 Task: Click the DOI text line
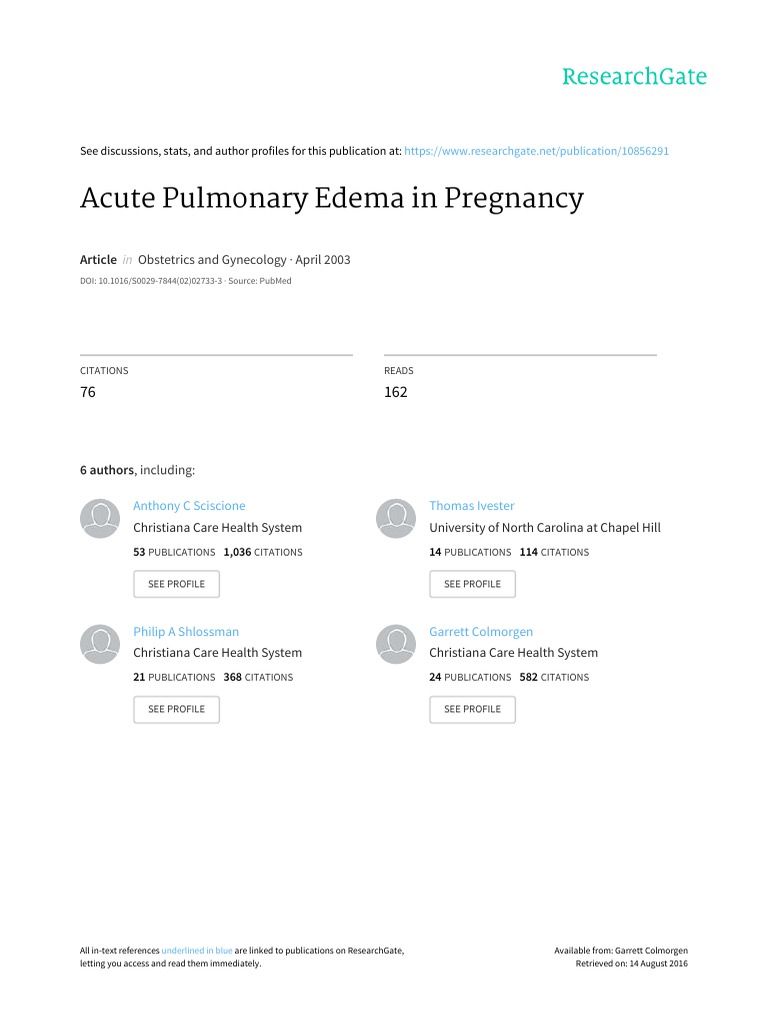tap(185, 281)
